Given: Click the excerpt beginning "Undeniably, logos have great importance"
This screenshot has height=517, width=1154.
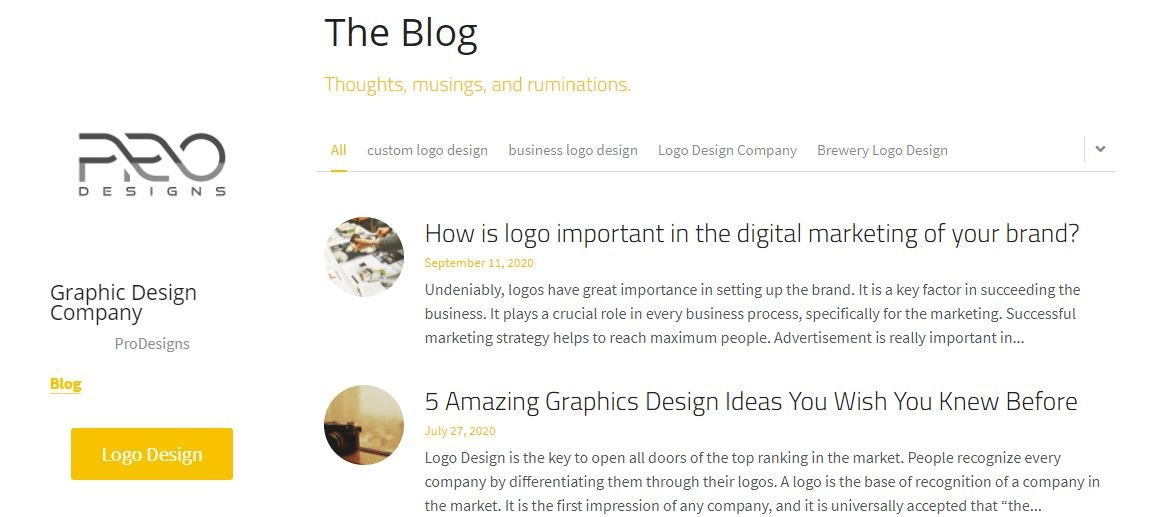Looking at the screenshot, I should point(752,313).
